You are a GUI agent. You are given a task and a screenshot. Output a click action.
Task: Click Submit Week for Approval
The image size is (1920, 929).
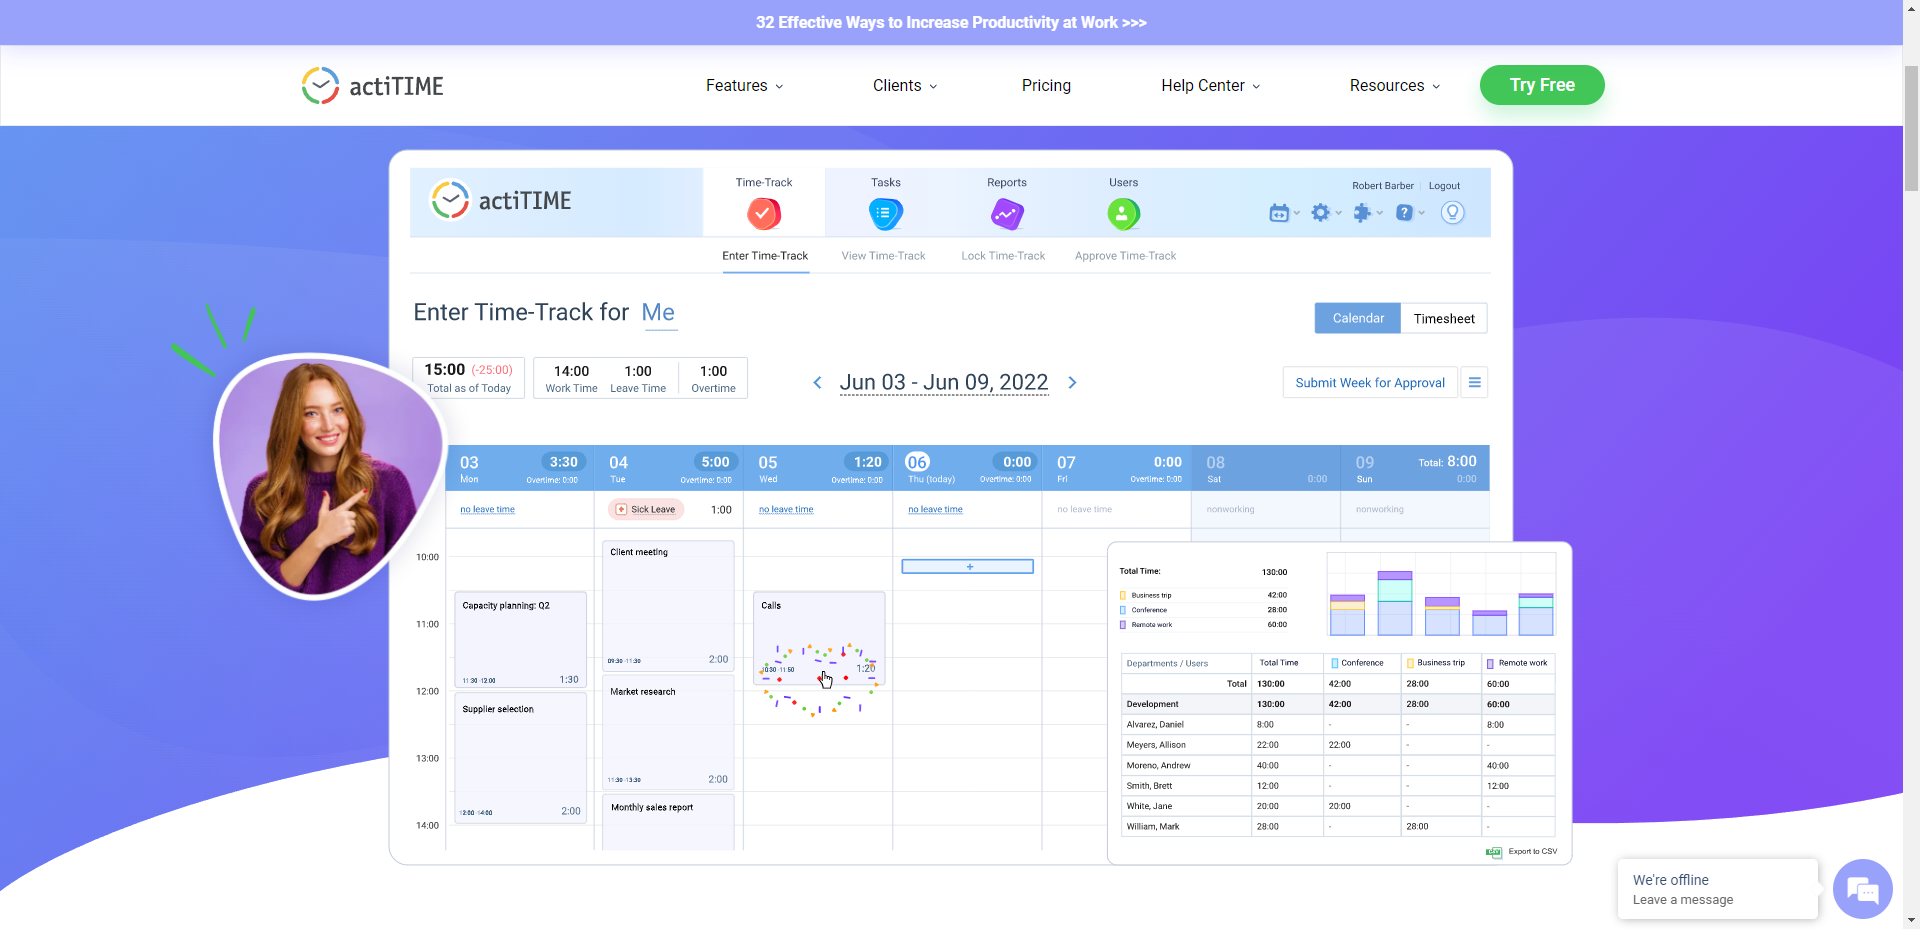click(1369, 382)
